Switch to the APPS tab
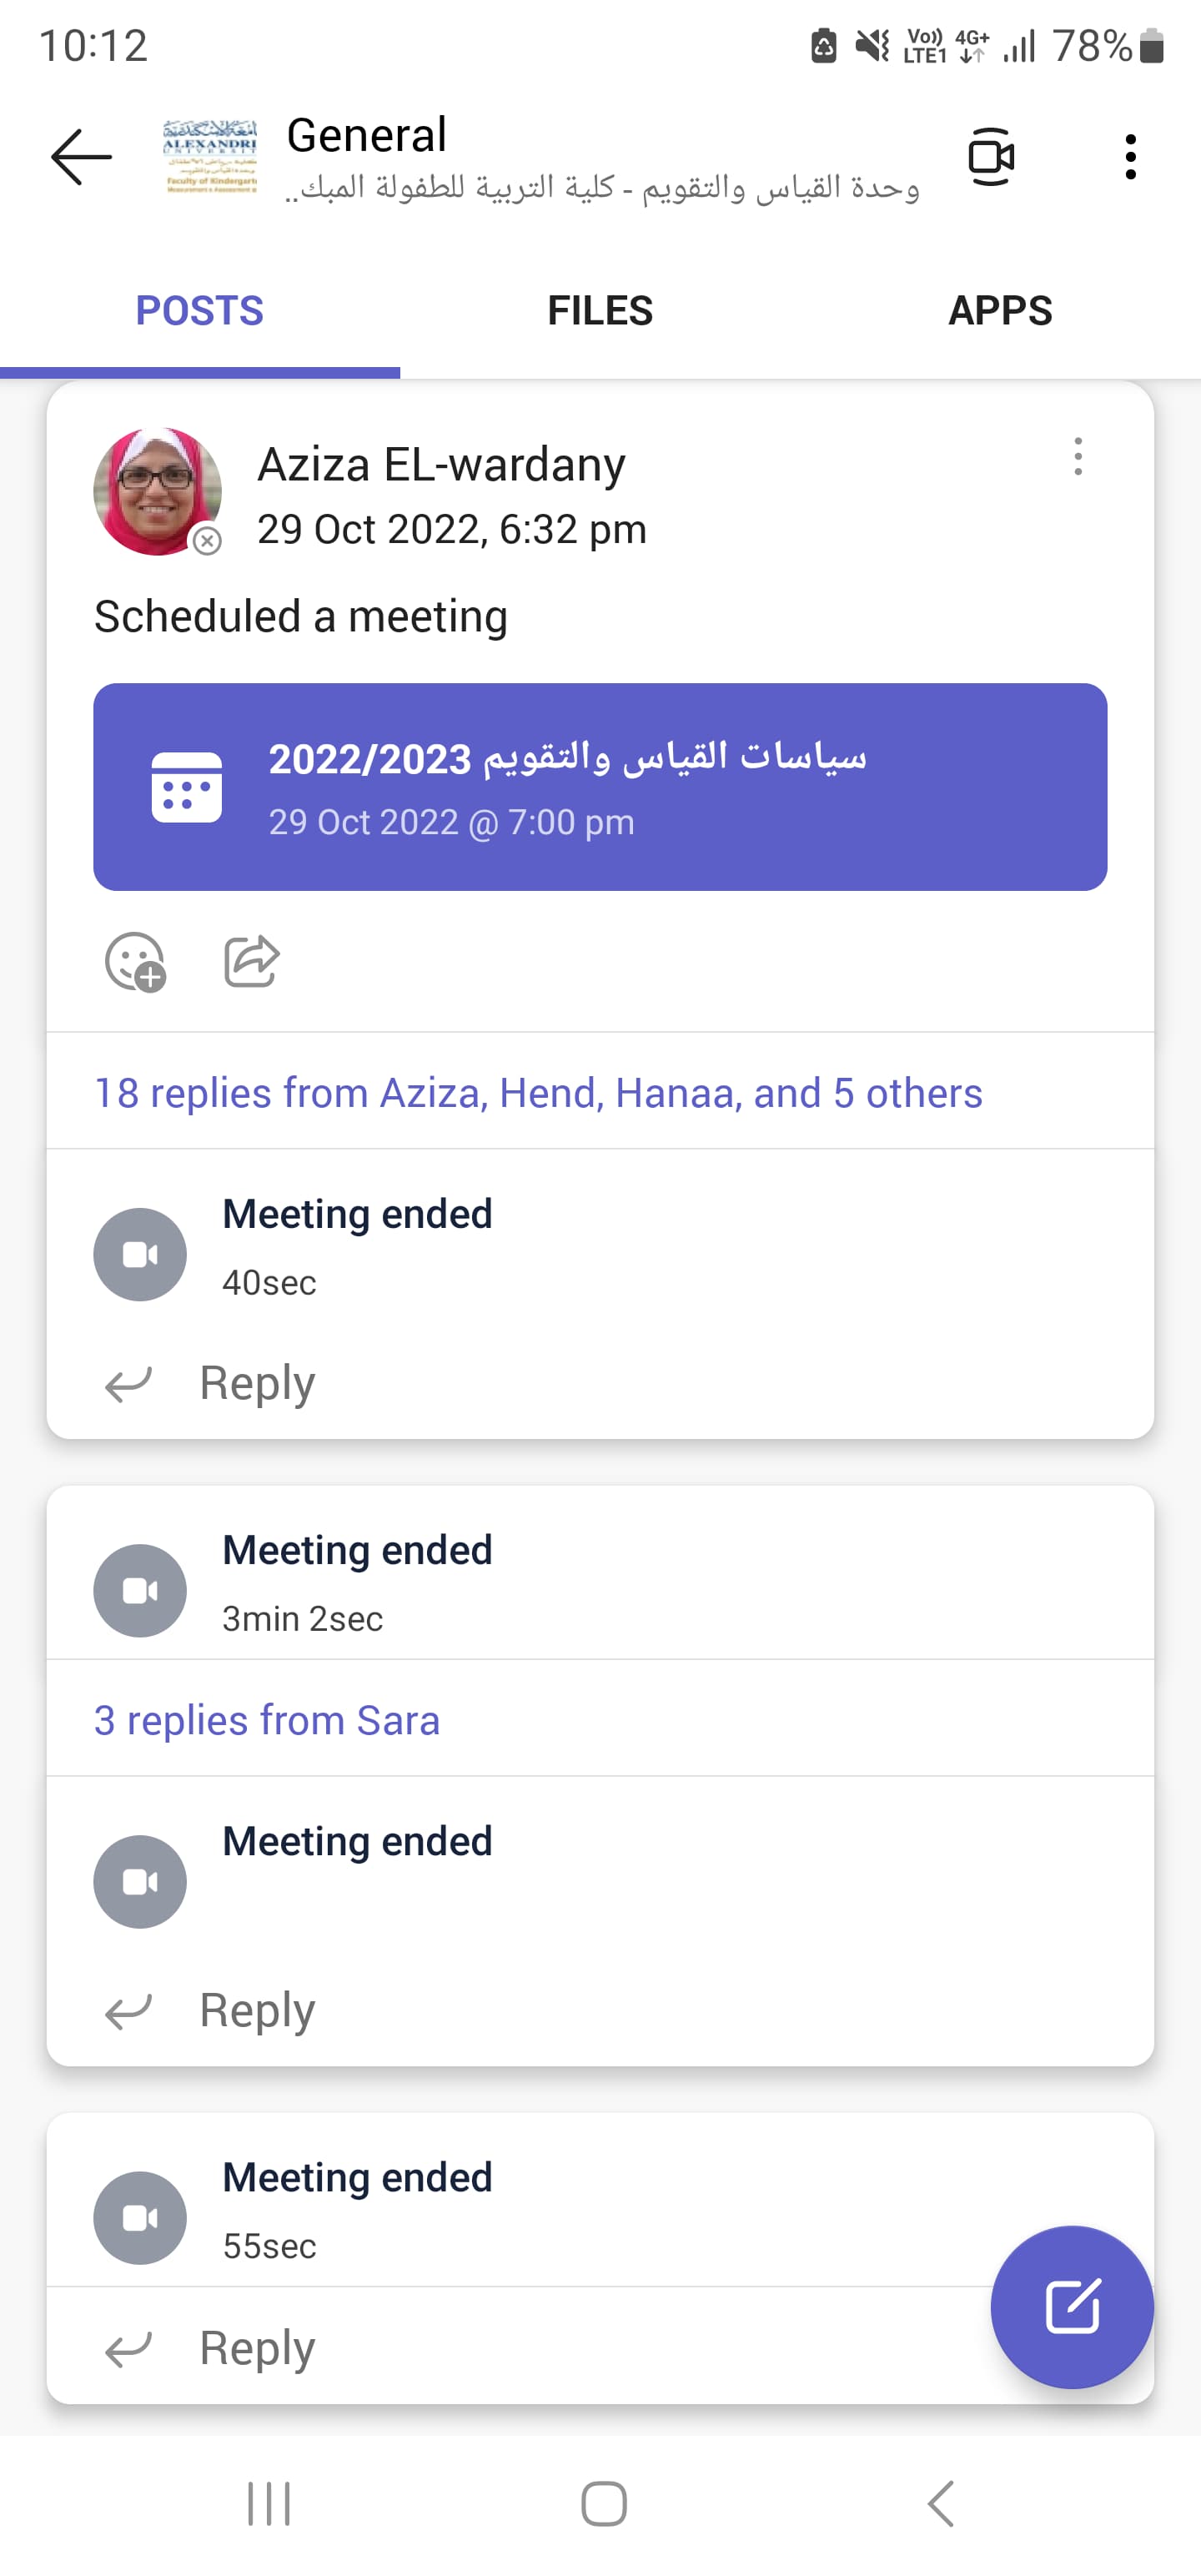Screen dimensions: 1201x2576 pyautogui.click(x=1000, y=311)
